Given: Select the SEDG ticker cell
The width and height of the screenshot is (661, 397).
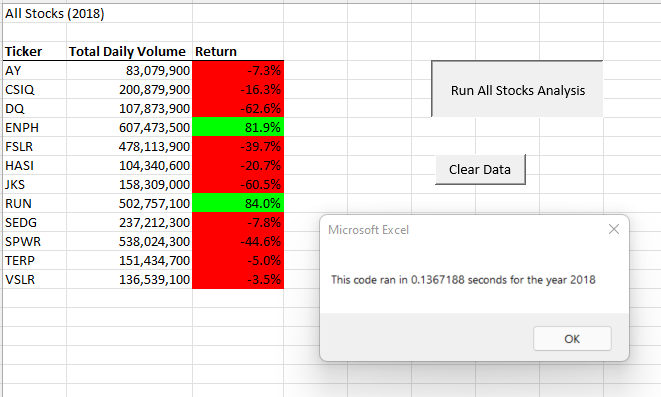Looking at the screenshot, I should click(x=35, y=222).
